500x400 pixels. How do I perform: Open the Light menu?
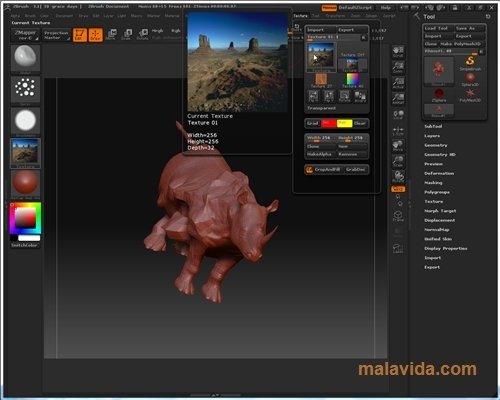click(122, 16)
